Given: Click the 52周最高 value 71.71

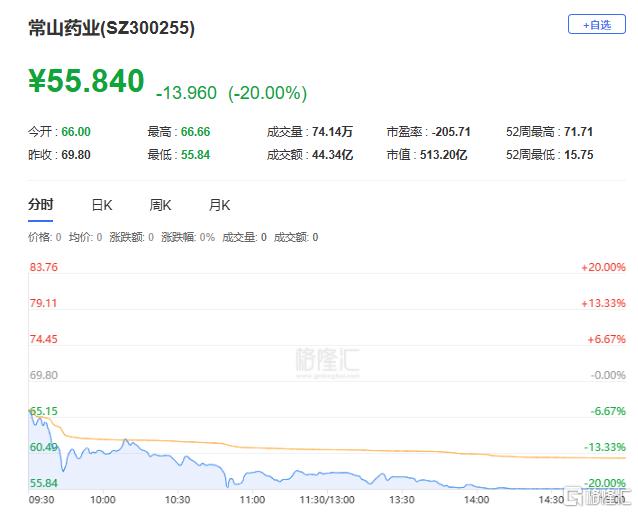Looking at the screenshot, I should [579, 132].
